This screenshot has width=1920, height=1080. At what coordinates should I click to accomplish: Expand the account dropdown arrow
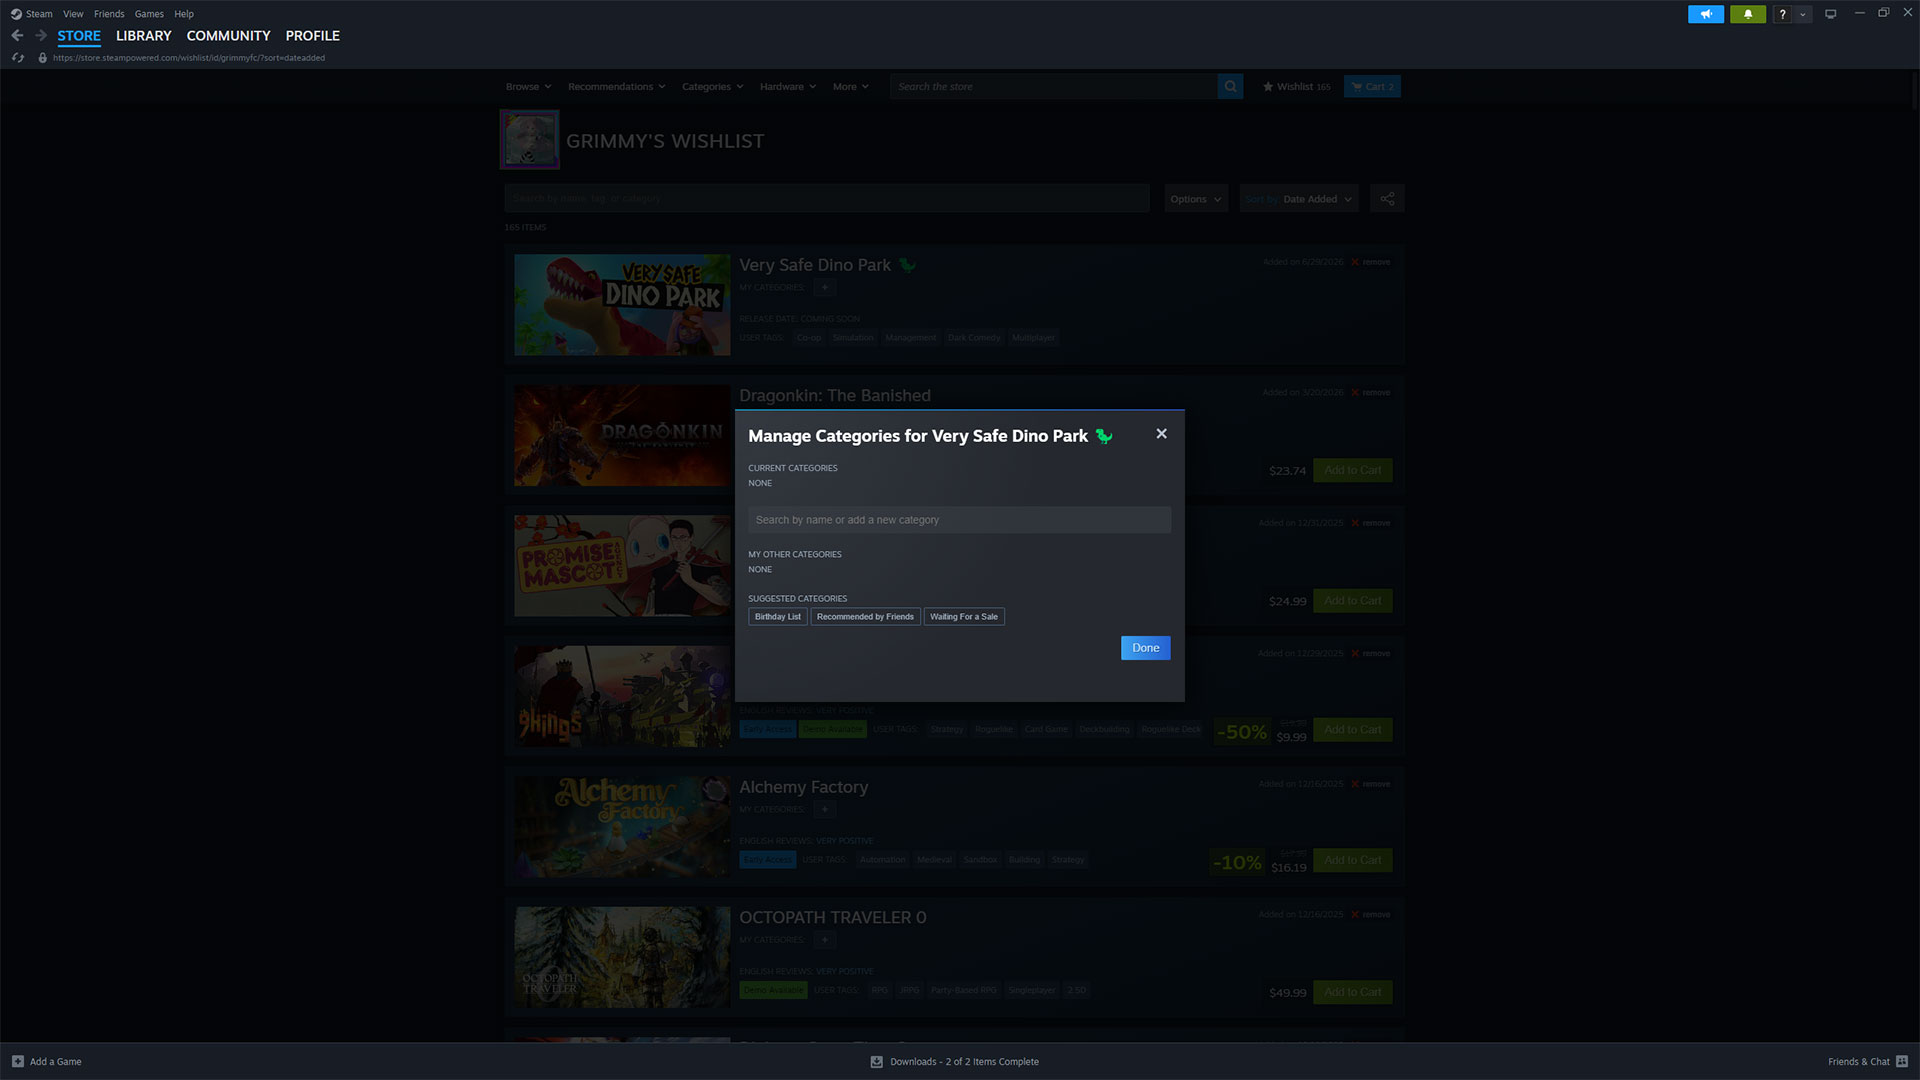click(1803, 14)
